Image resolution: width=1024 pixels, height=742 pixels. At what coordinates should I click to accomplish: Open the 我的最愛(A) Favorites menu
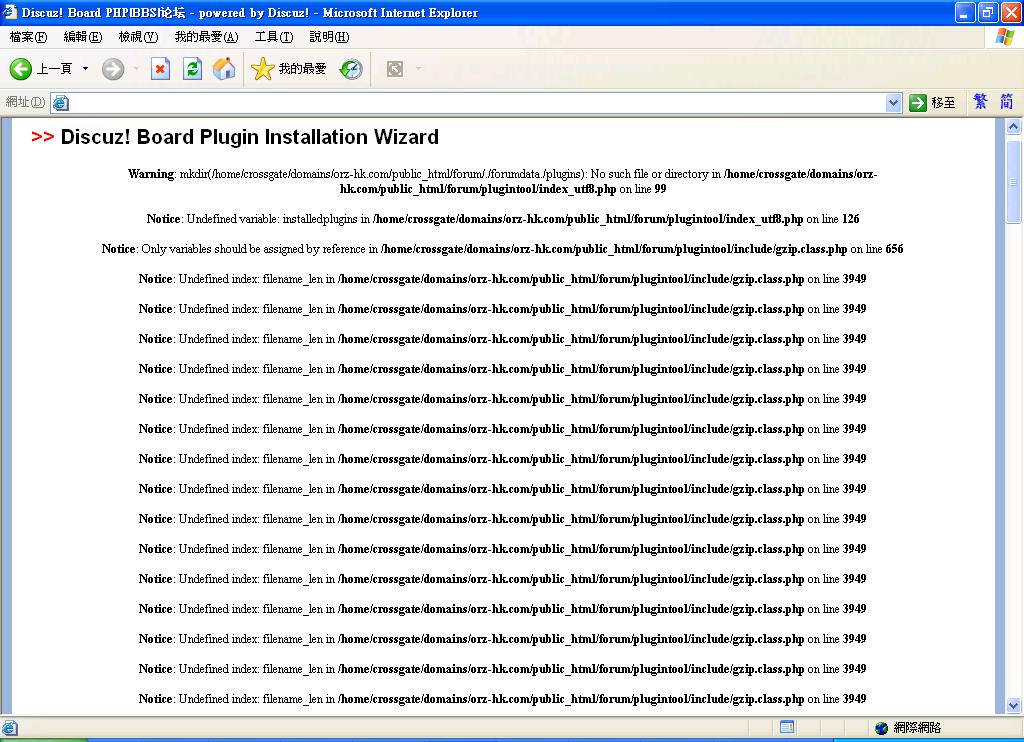click(x=206, y=37)
